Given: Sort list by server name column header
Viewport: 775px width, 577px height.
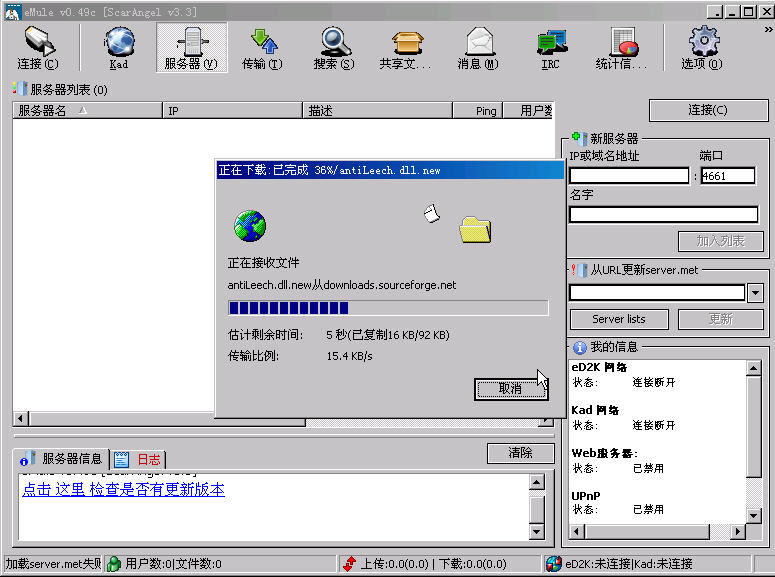Looking at the screenshot, I should coord(86,111).
